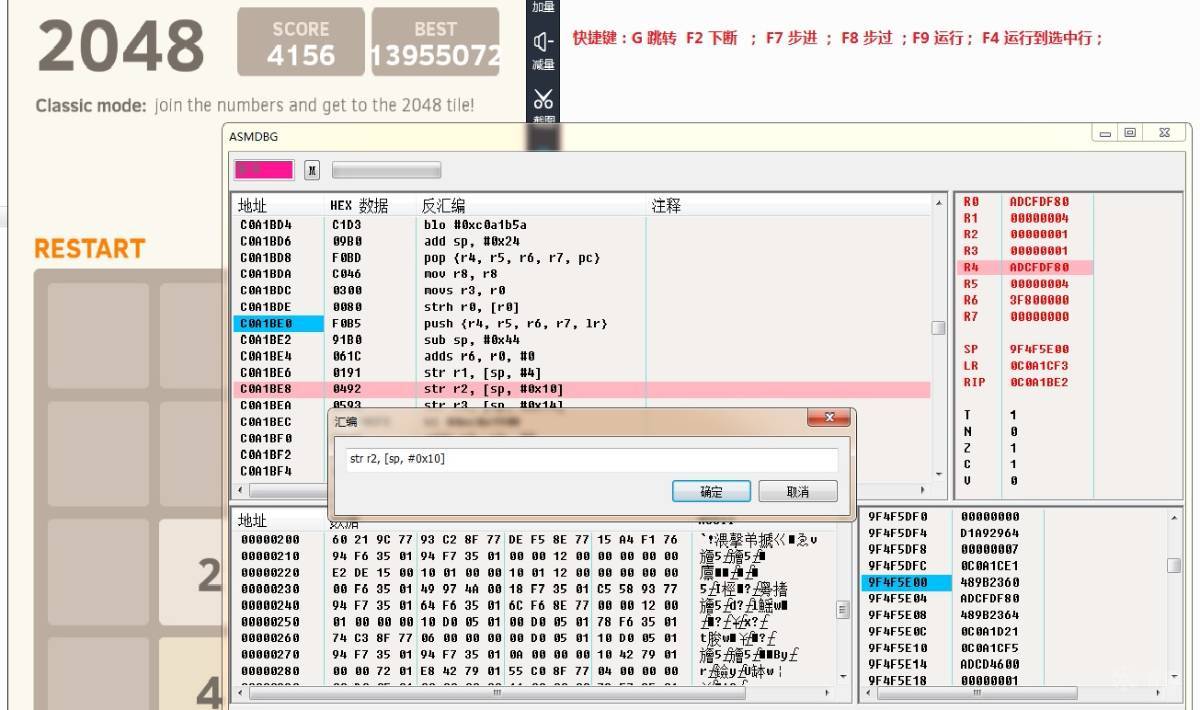Click the Z flag row
The width and height of the screenshot is (1200, 710).
[x=1024, y=448]
